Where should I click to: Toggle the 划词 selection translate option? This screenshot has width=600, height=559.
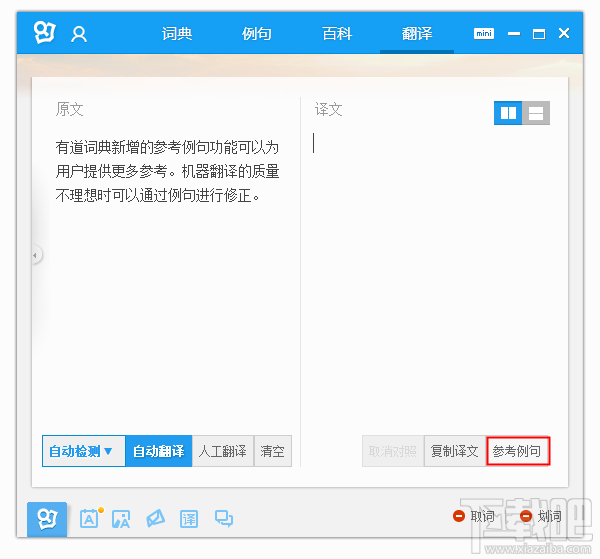pos(541,516)
